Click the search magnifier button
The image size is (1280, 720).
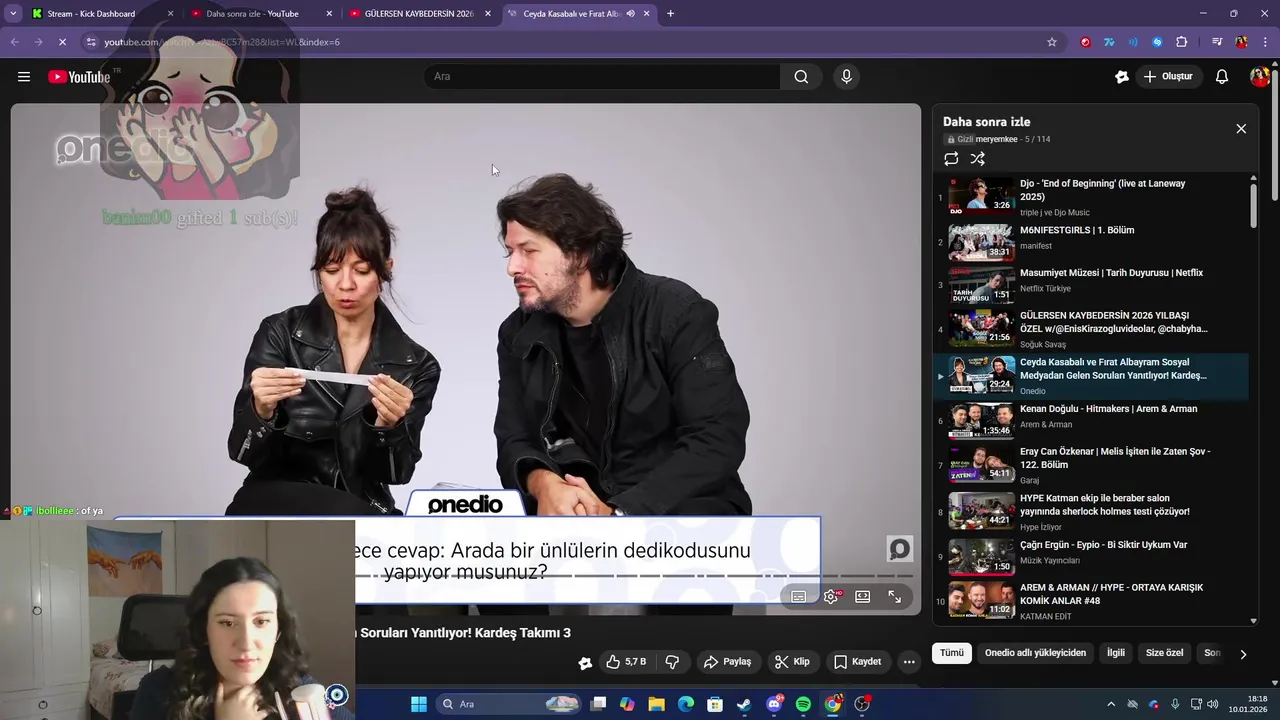click(x=801, y=77)
